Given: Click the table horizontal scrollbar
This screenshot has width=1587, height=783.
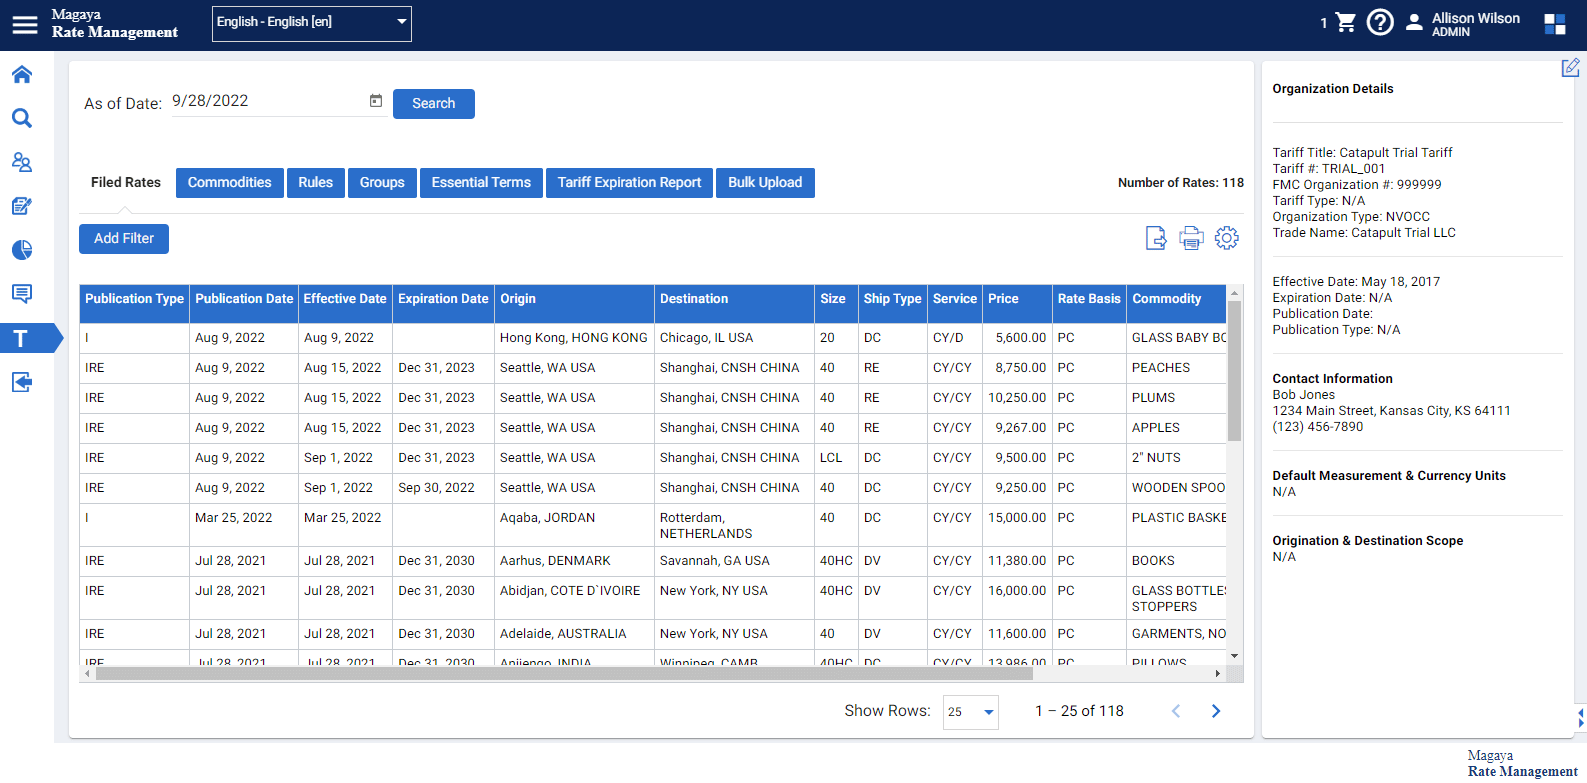Looking at the screenshot, I should coord(565,674).
